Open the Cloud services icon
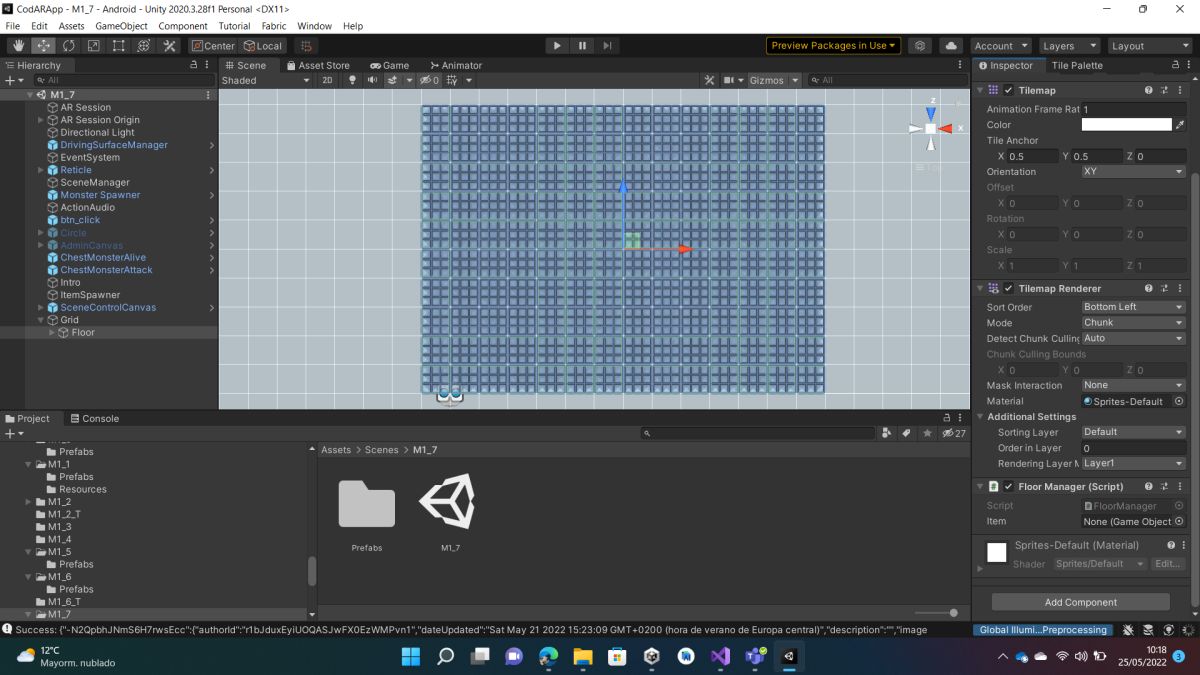The width and height of the screenshot is (1200, 675). [951, 45]
